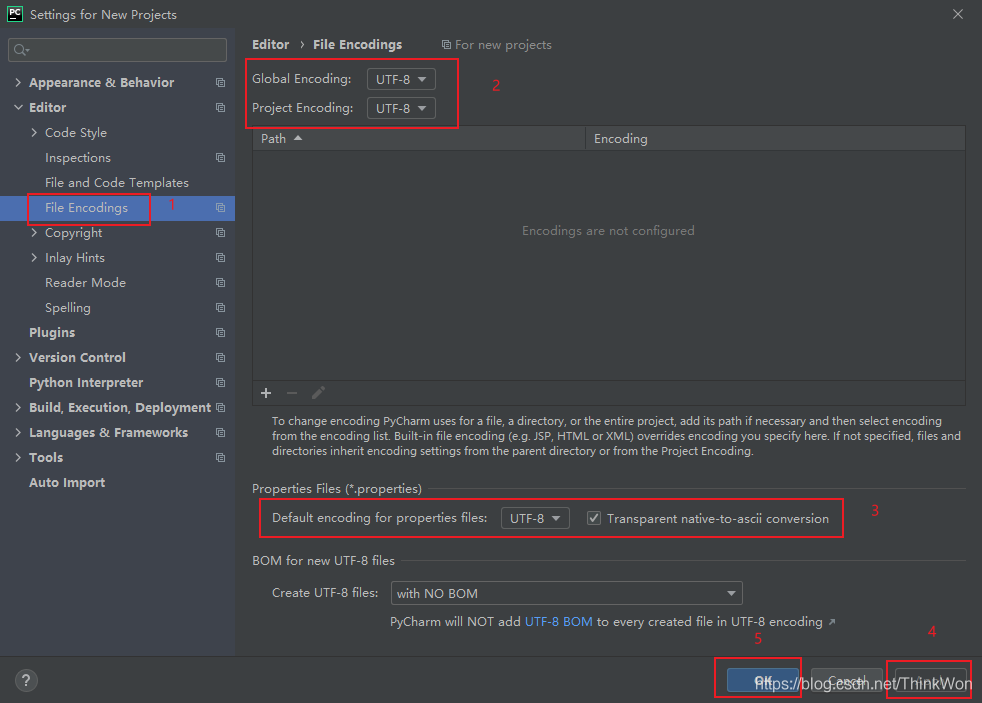Click the project-level icon beside Python Interpreter
Image resolution: width=982 pixels, height=703 pixels.
(220, 382)
